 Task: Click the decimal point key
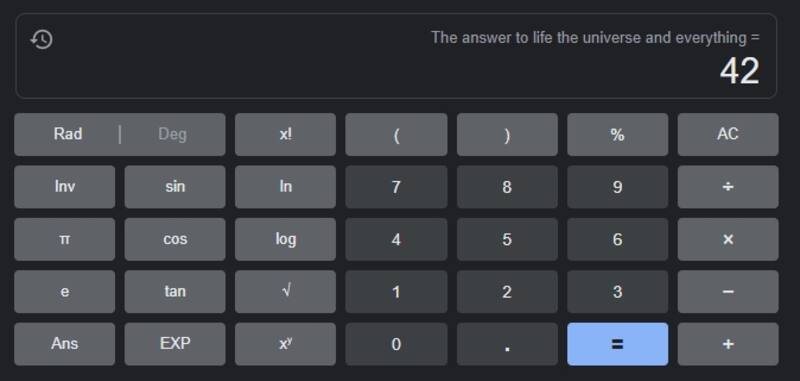(507, 344)
